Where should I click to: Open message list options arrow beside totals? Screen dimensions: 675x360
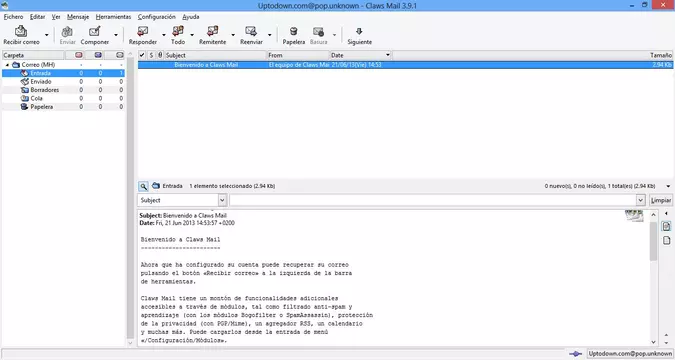(x=668, y=186)
